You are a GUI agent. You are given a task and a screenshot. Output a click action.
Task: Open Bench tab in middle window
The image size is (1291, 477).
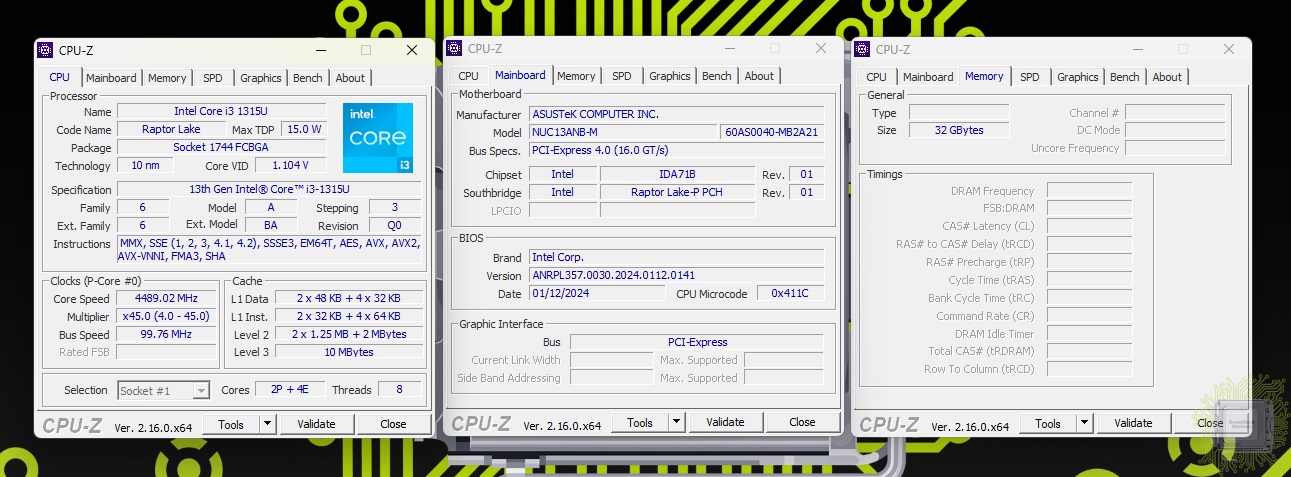coord(717,76)
